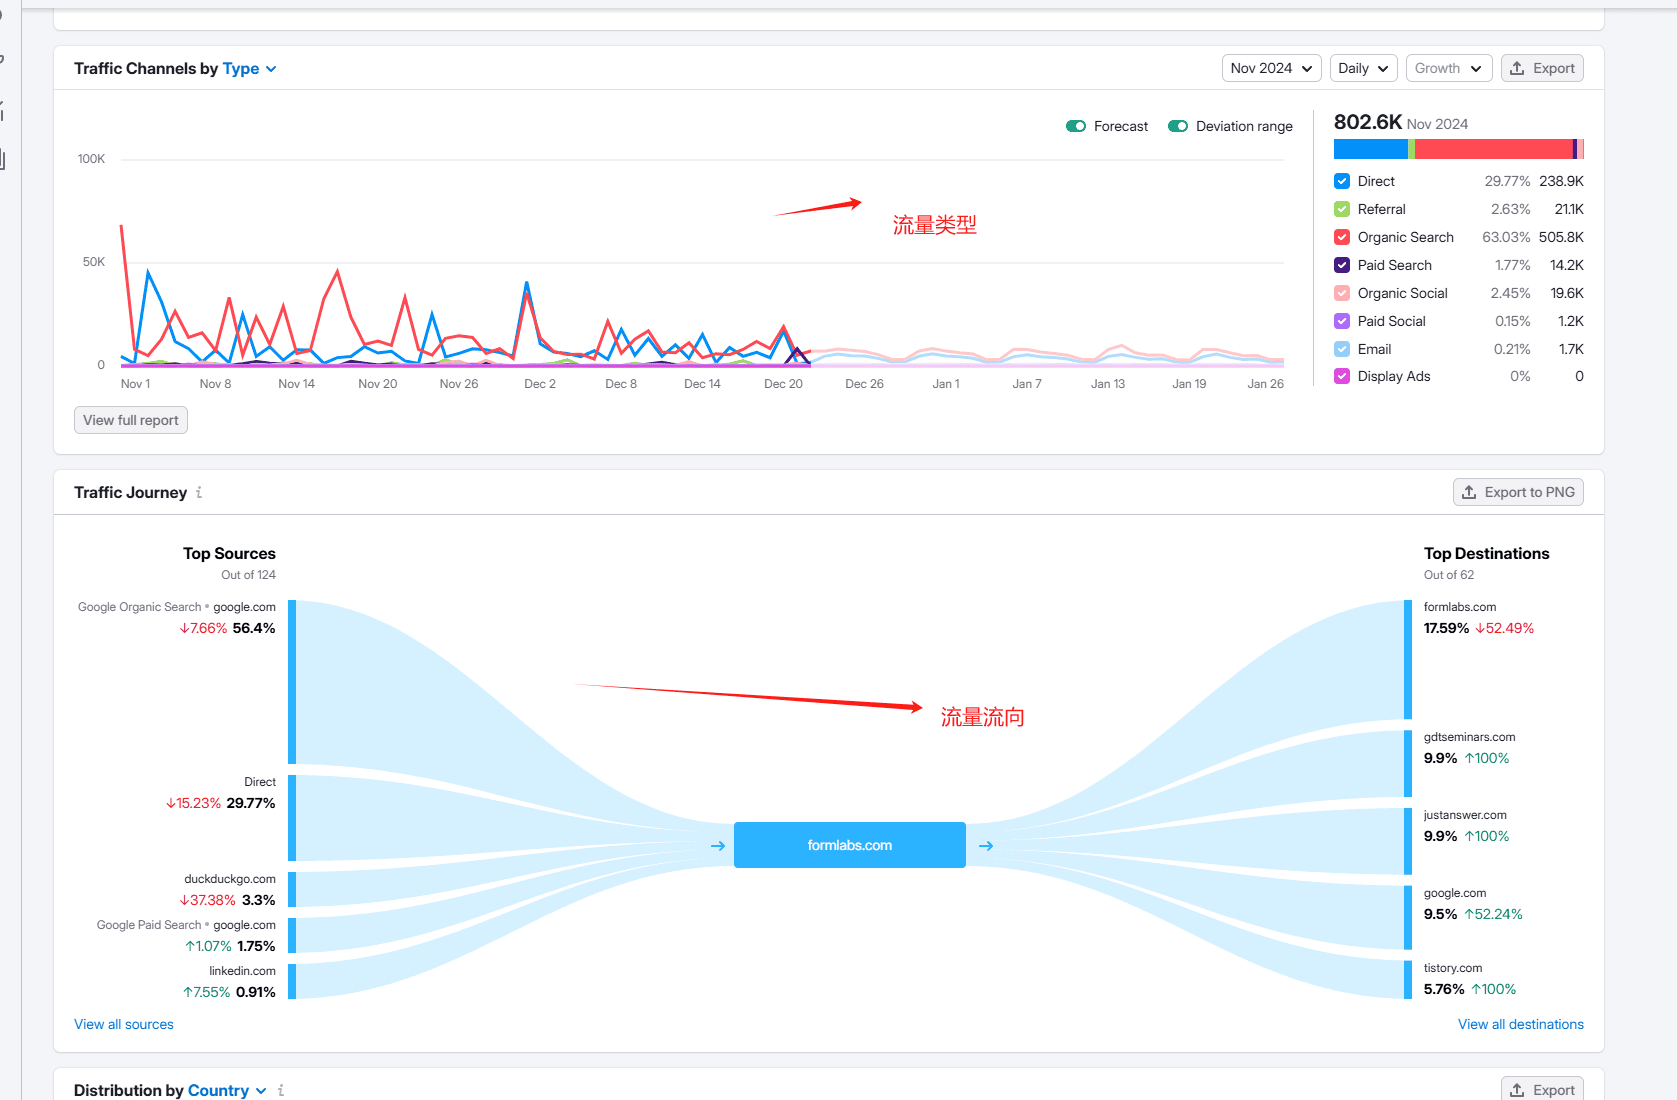Click the 802.6K total traffic value
Screen dimensions: 1677x1100
pos(1368,122)
